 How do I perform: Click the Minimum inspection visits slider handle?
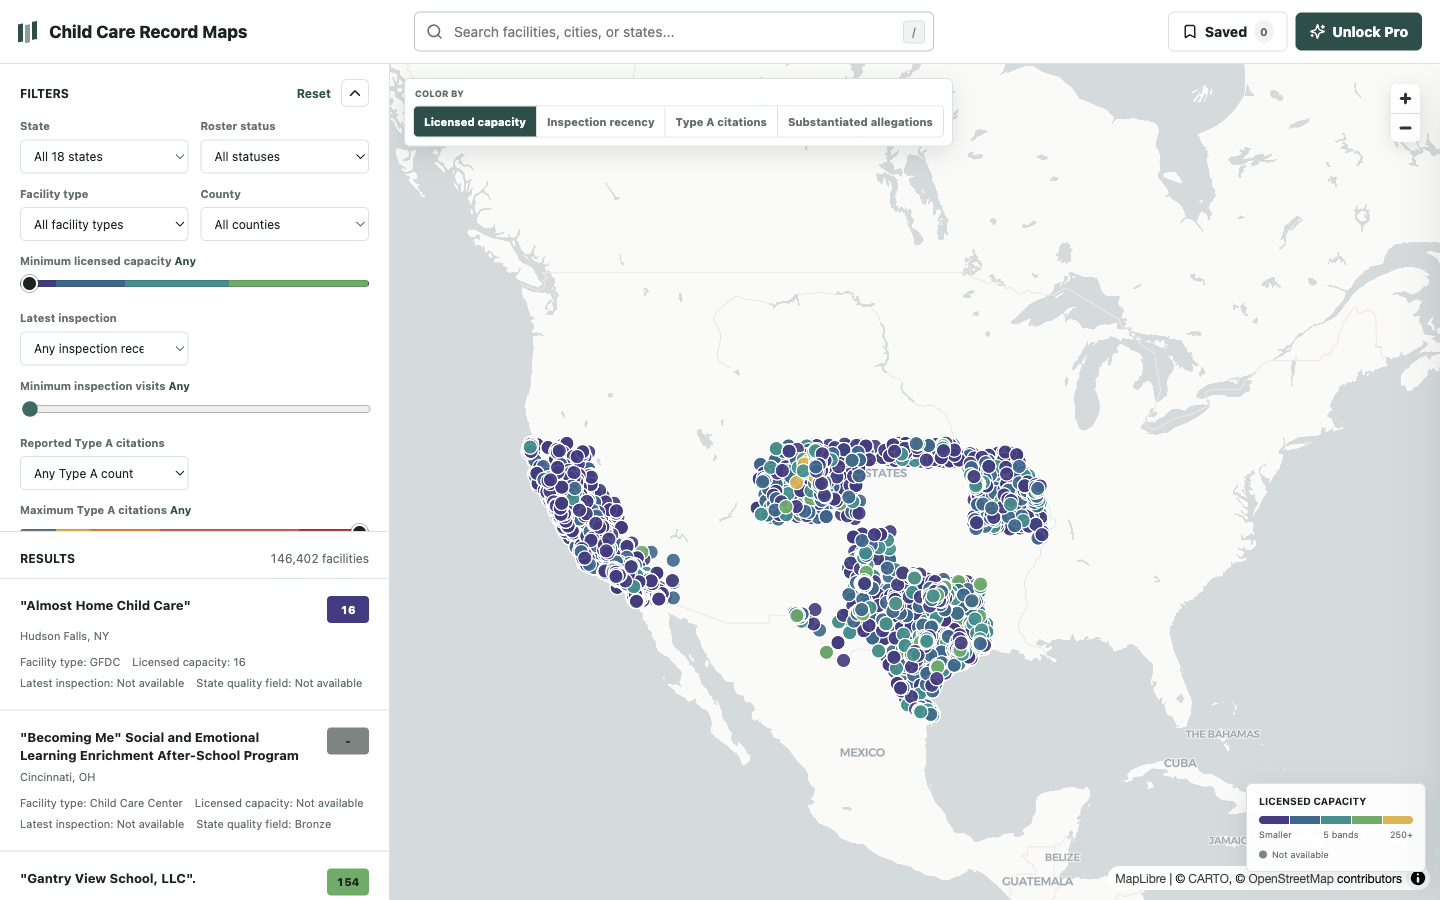pyautogui.click(x=30, y=409)
